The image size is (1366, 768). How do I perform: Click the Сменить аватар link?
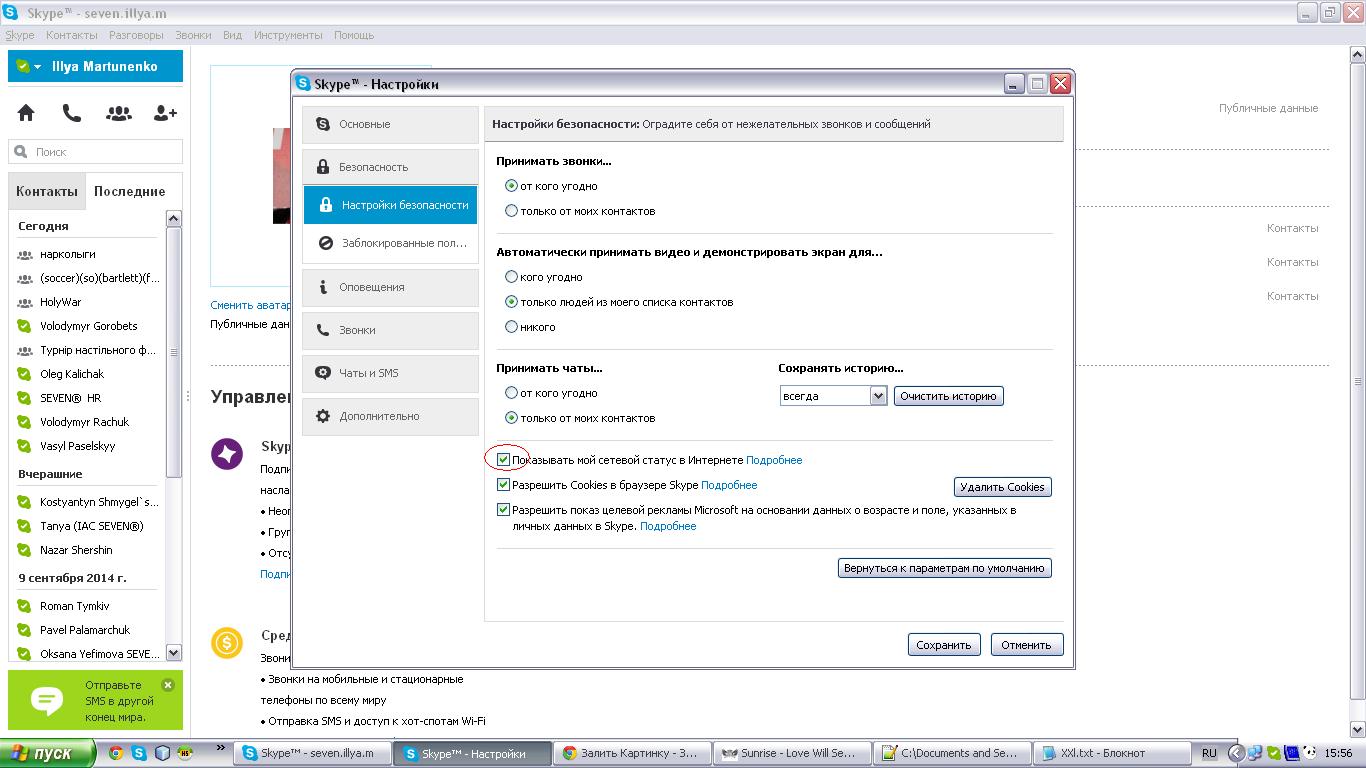click(x=250, y=305)
